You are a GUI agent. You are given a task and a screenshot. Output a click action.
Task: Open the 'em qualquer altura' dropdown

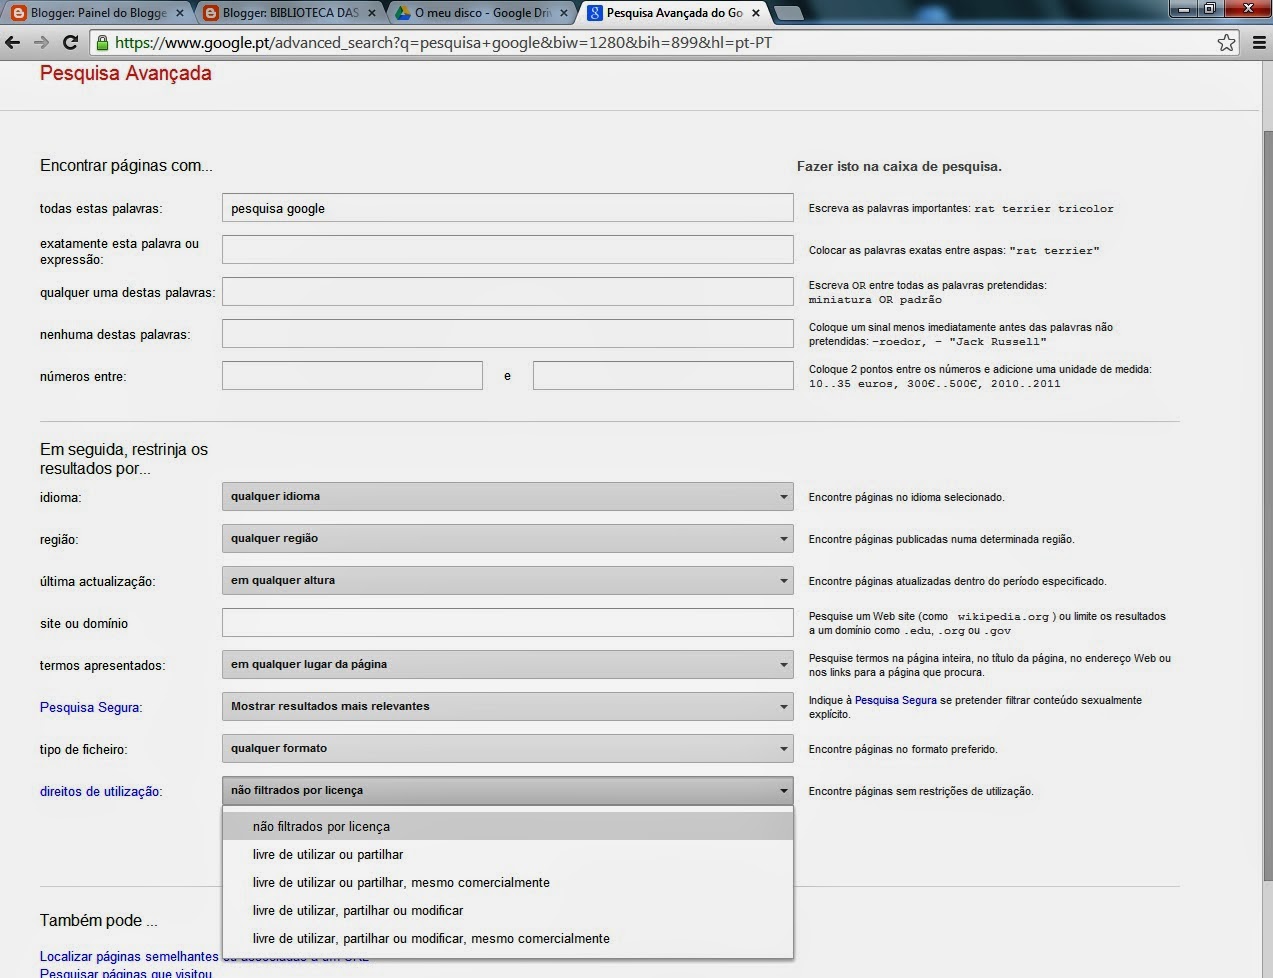507,580
